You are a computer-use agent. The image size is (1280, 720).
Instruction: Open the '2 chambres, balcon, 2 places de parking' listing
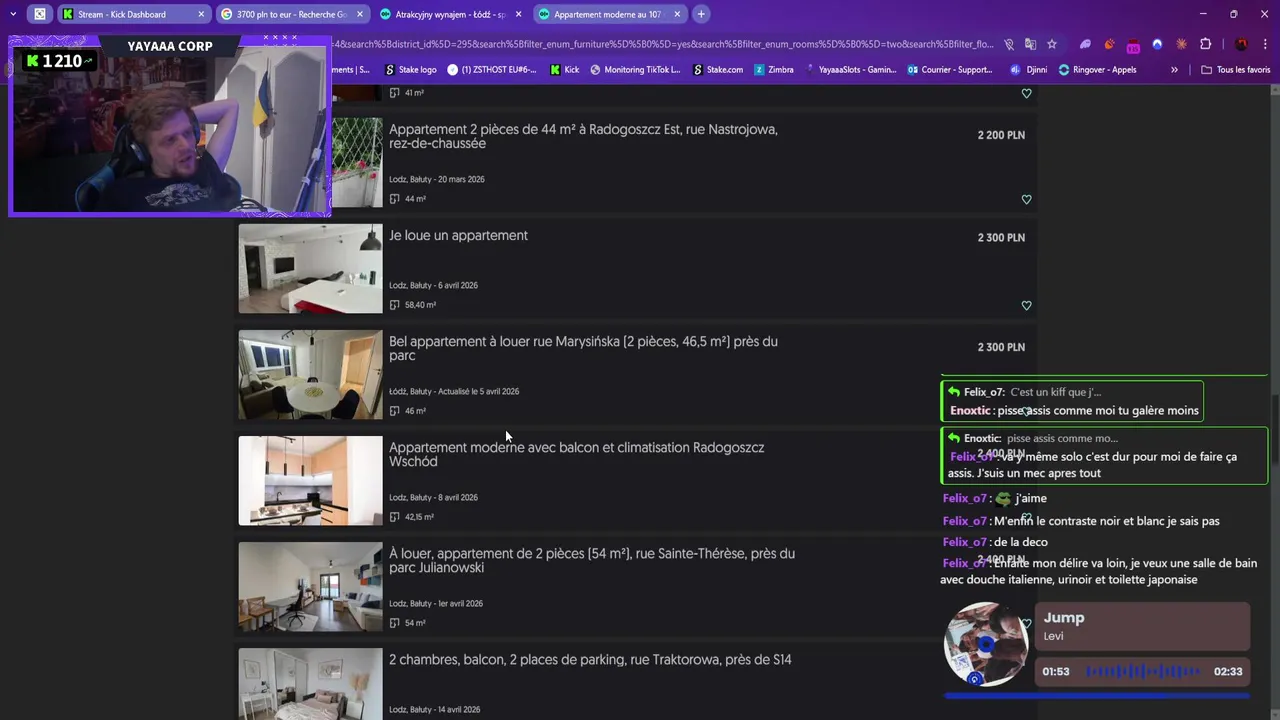[x=590, y=659]
